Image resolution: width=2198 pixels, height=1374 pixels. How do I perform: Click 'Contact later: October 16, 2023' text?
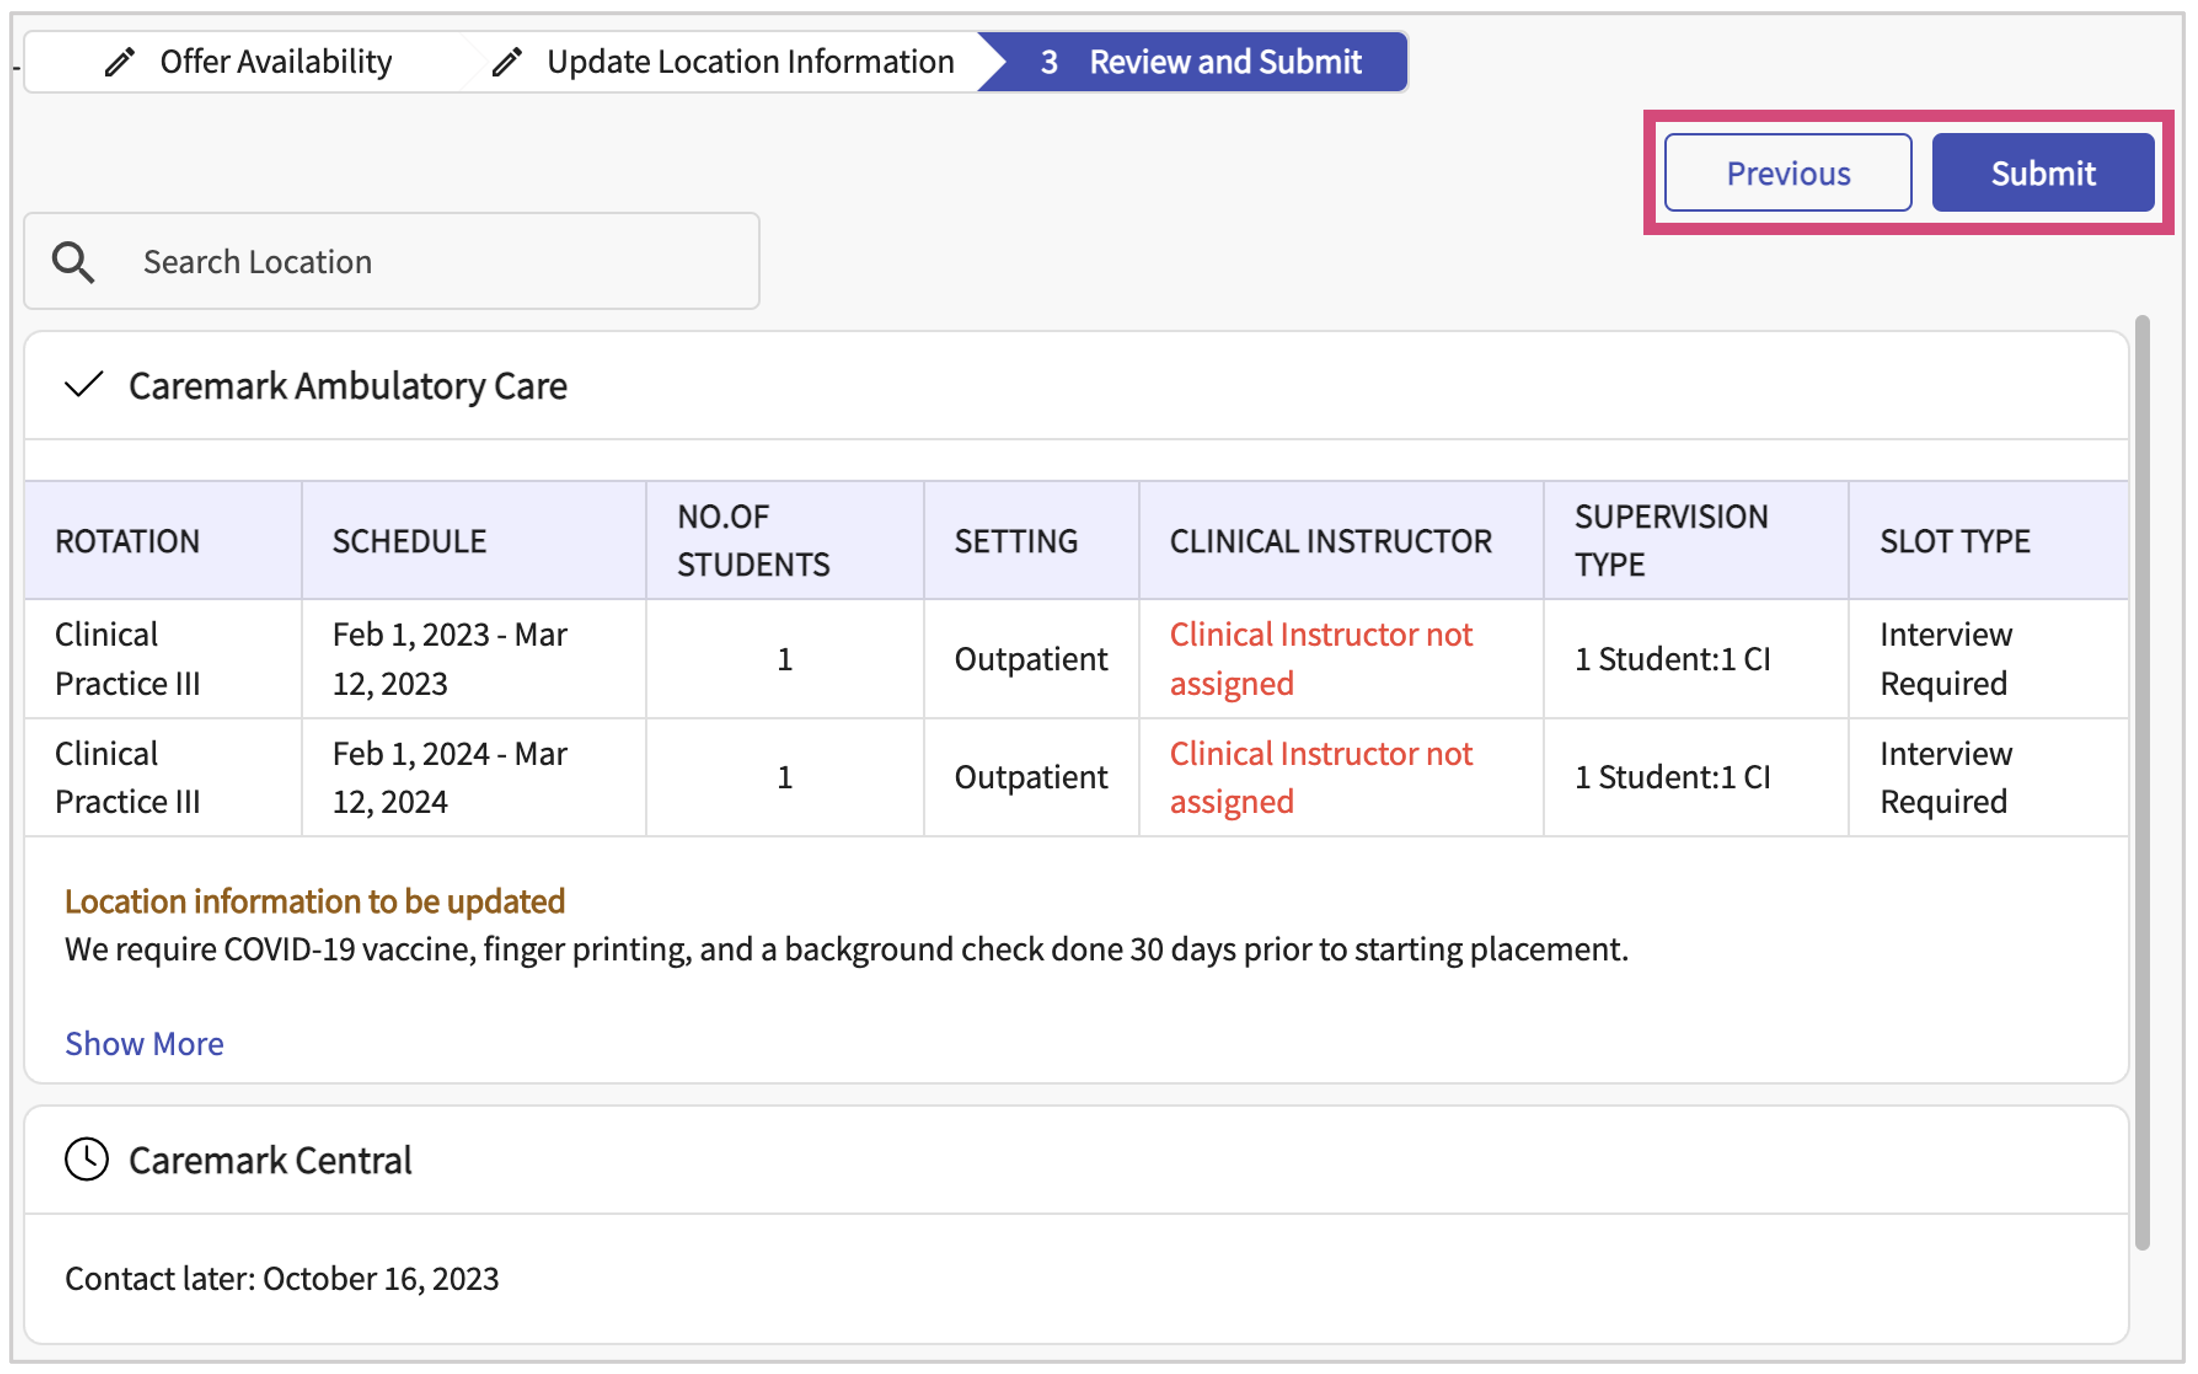tap(282, 1278)
